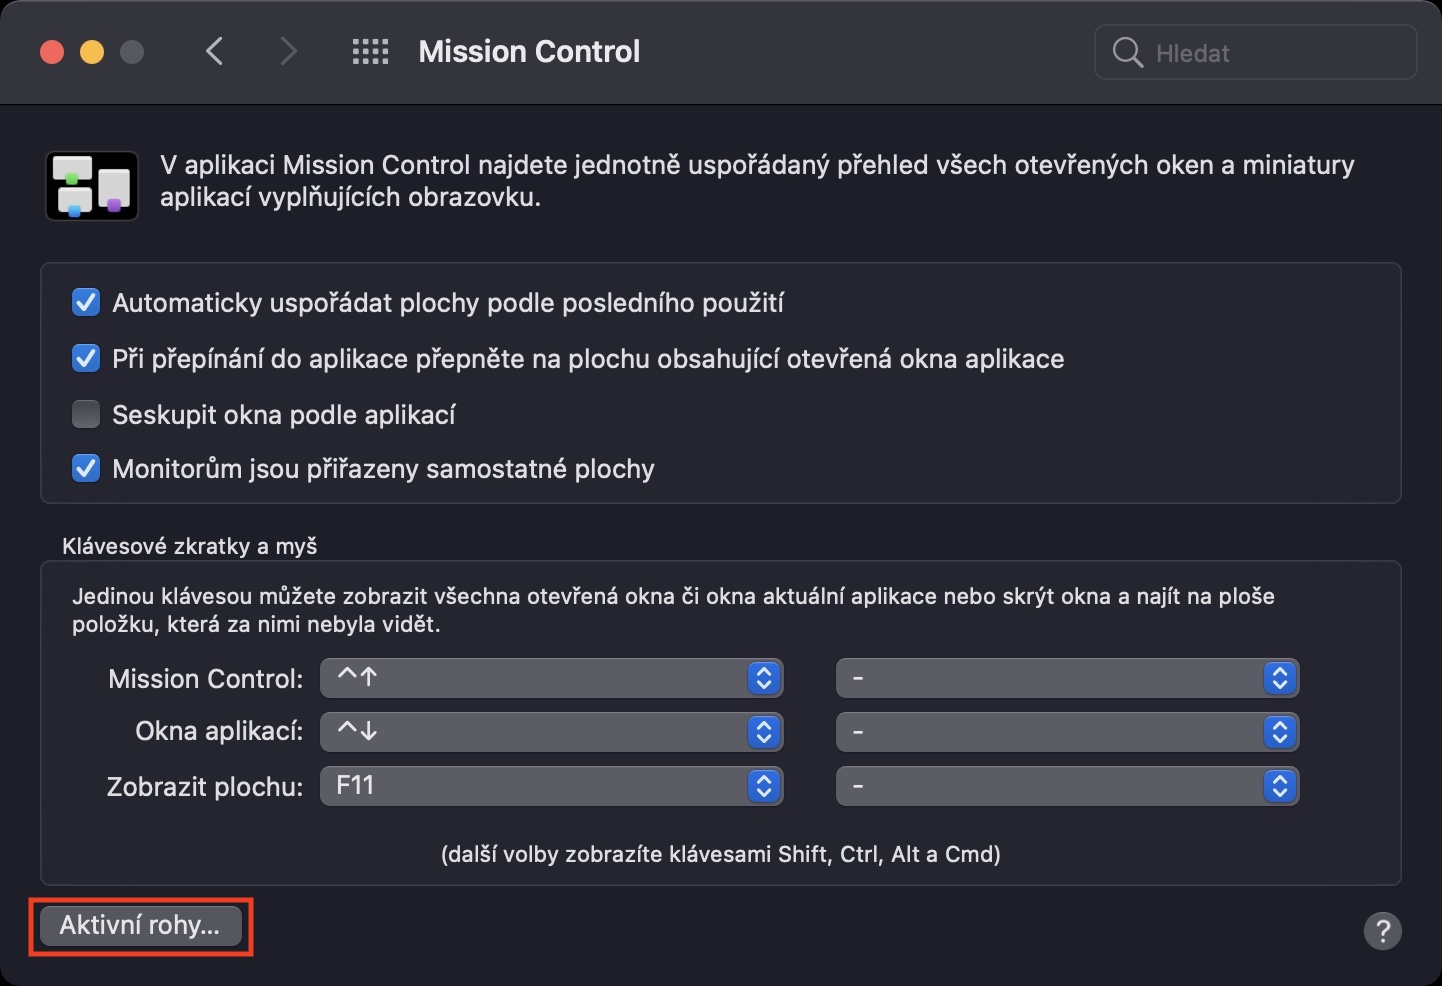Open Okna aplikací keyboard shortcut dropdown

point(551,732)
